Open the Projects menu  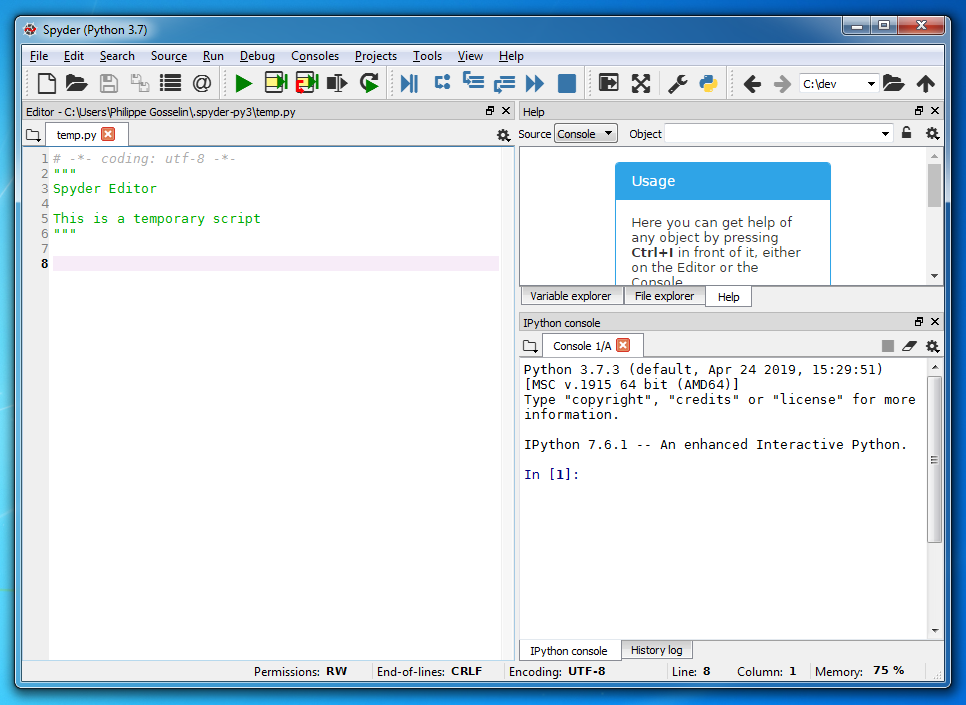[x=376, y=56]
